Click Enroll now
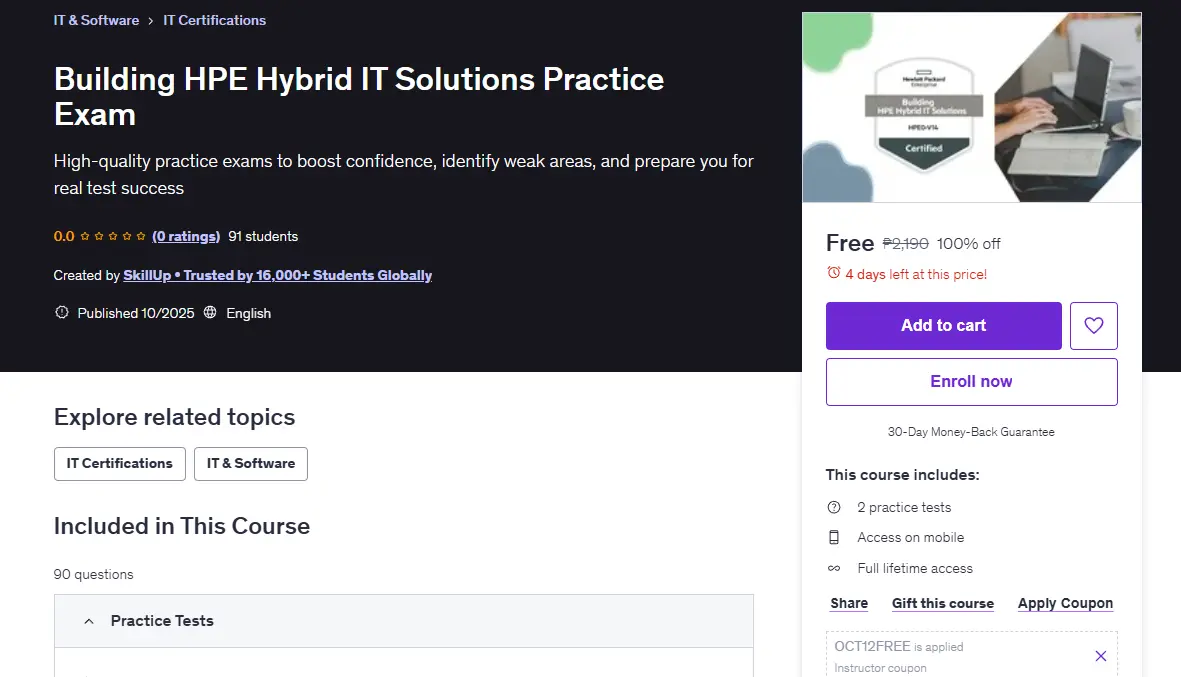Image resolution: width=1181 pixels, height=677 pixels. point(972,382)
